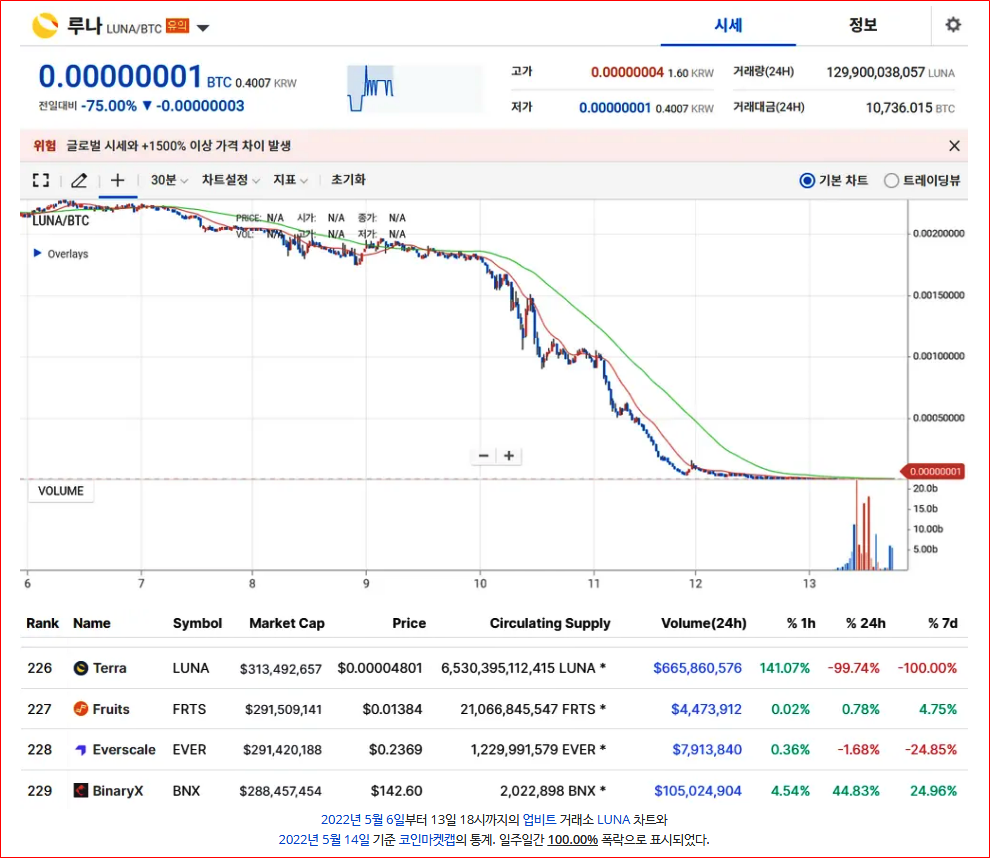This screenshot has width=990, height=858.
Task: Click the 유의 caution badge
Action: point(177,26)
